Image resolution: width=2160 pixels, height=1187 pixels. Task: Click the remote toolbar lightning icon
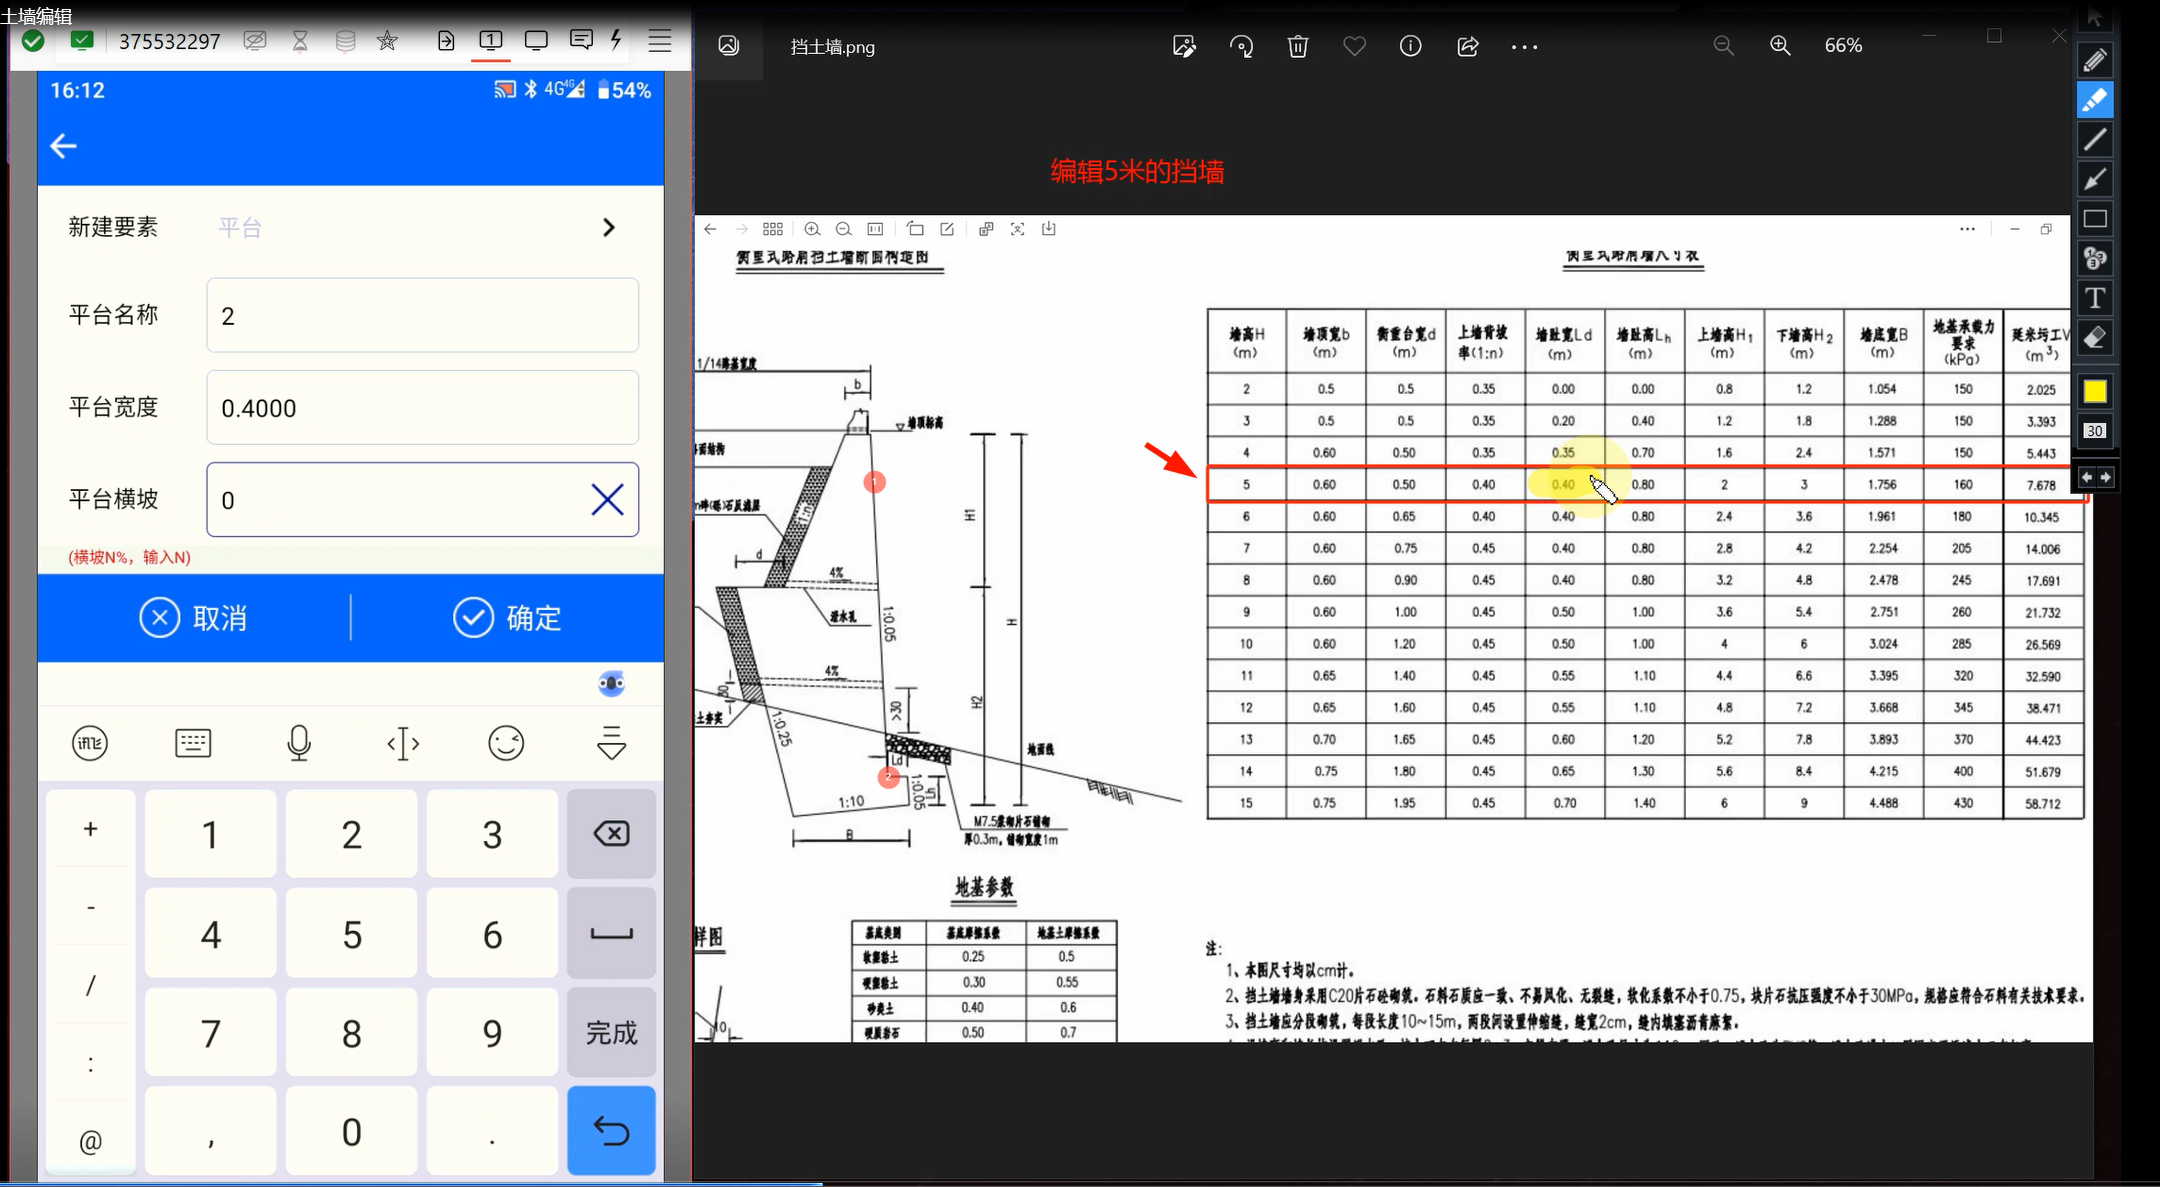(x=616, y=40)
